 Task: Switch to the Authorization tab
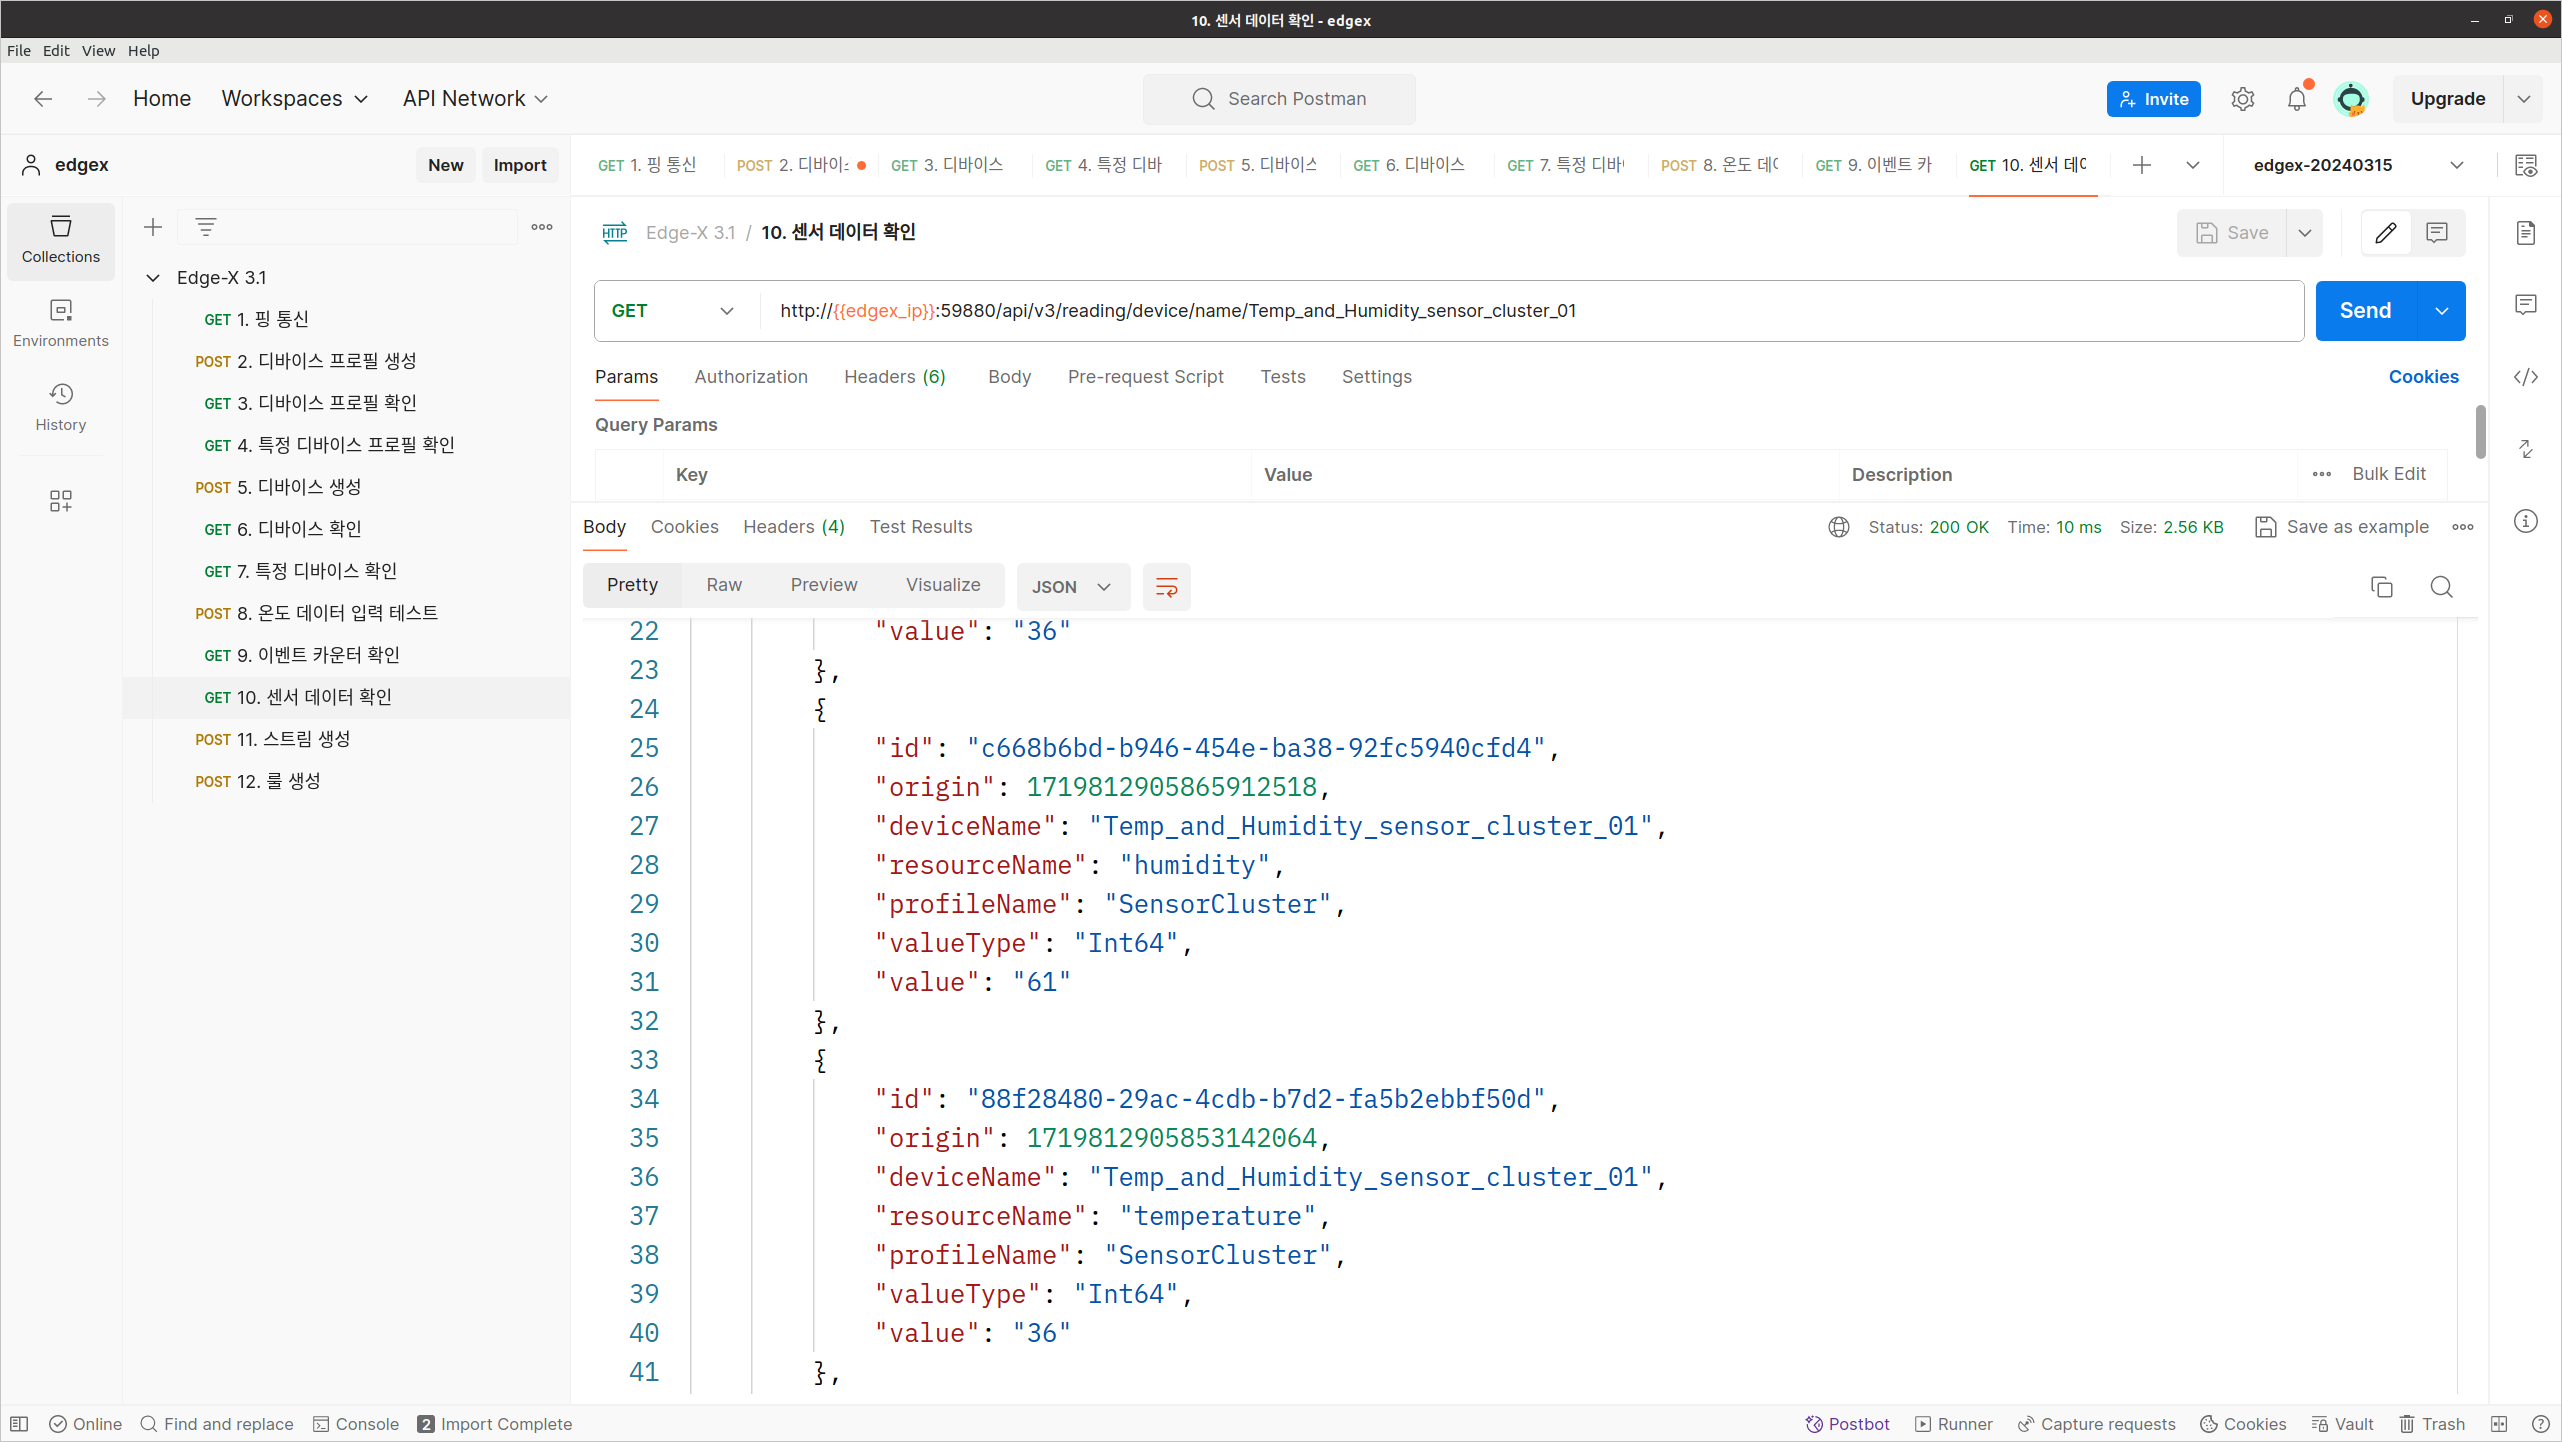coord(751,377)
